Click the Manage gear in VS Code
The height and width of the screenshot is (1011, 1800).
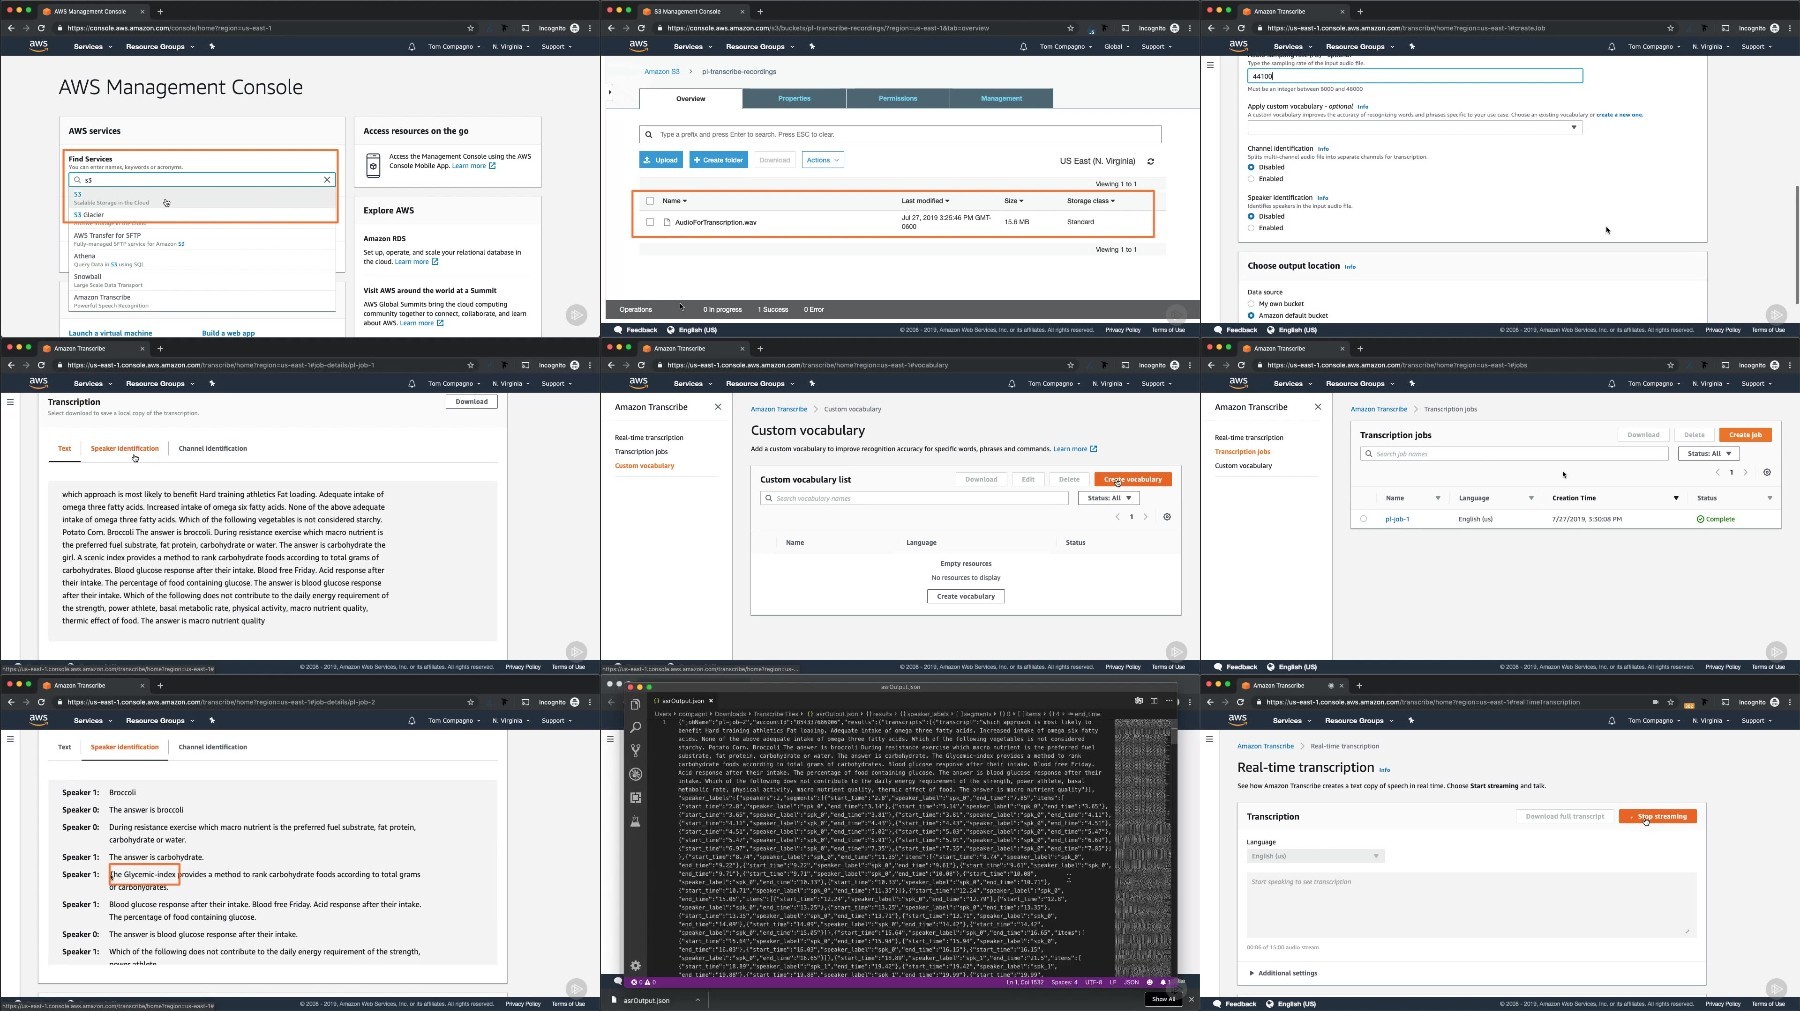tap(635, 965)
